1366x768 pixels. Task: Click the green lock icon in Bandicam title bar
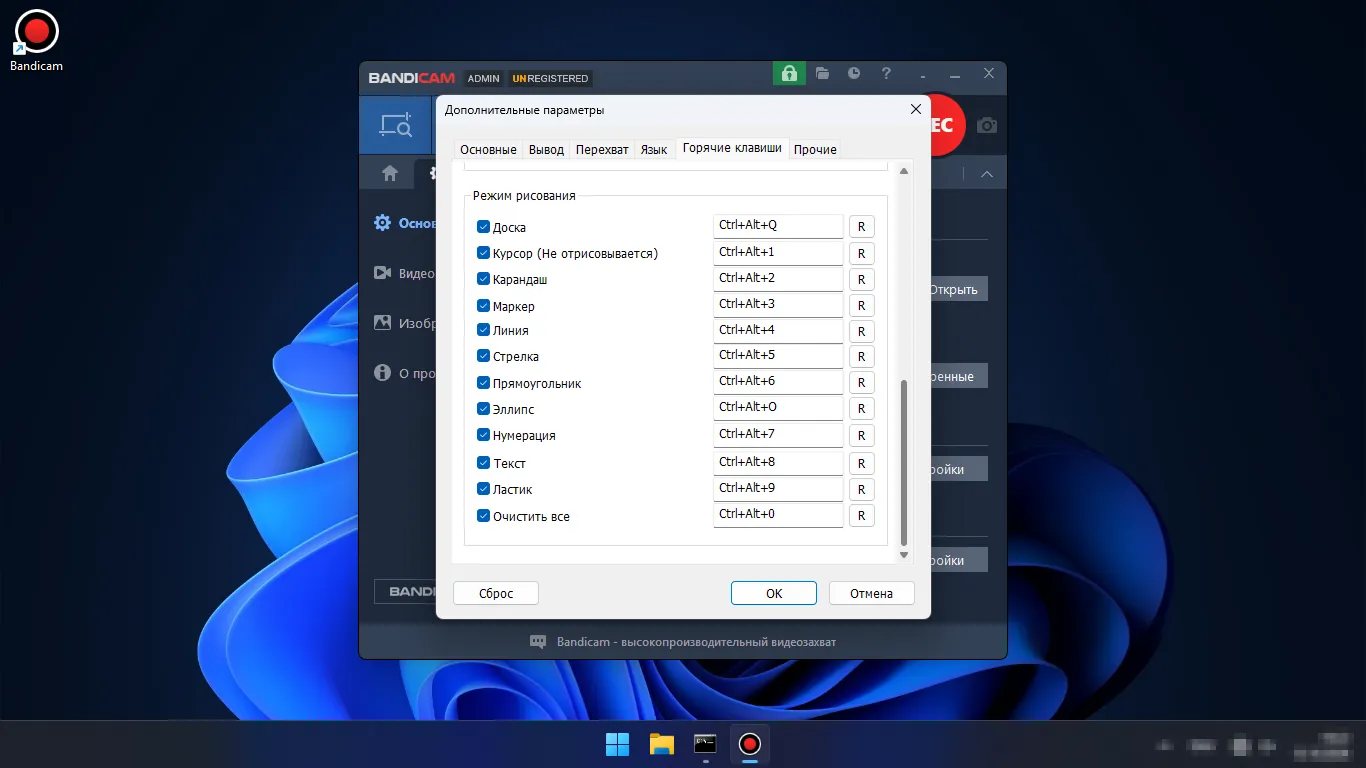tap(789, 74)
